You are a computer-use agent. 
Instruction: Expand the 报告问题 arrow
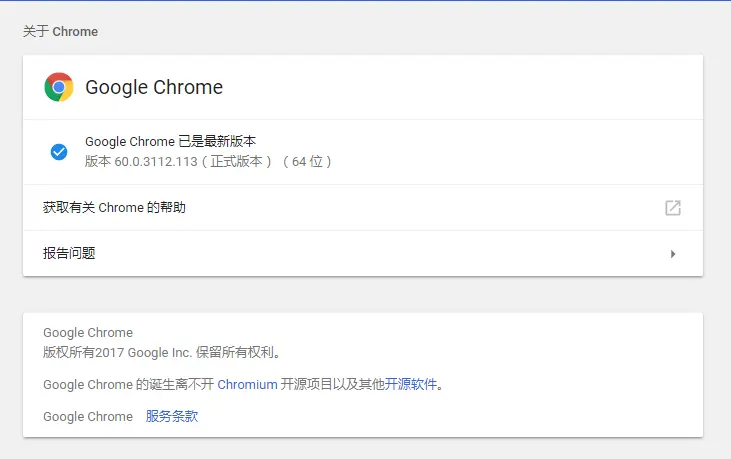point(673,254)
